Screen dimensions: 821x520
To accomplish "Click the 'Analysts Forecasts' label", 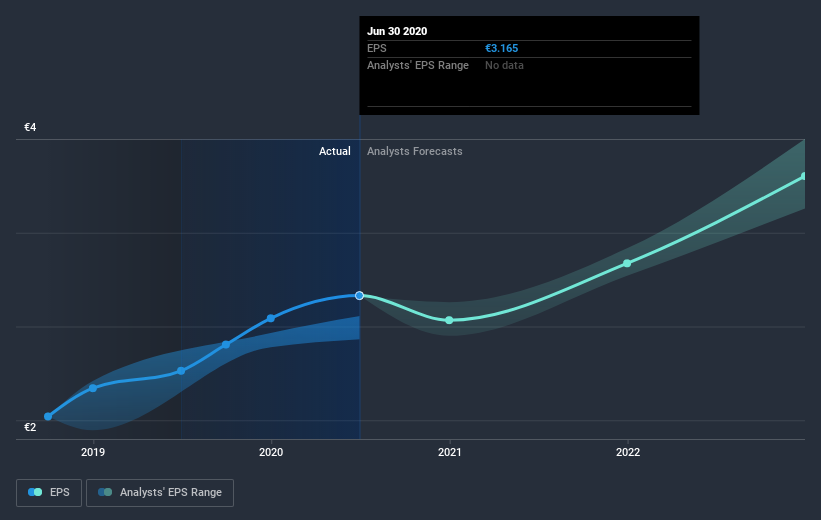I will (415, 151).
